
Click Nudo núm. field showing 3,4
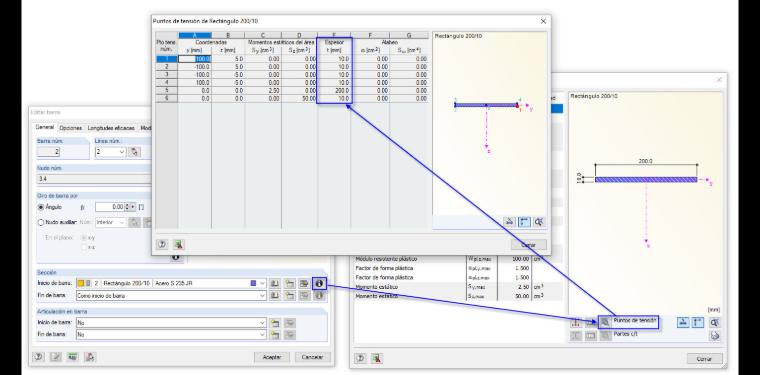pos(95,179)
